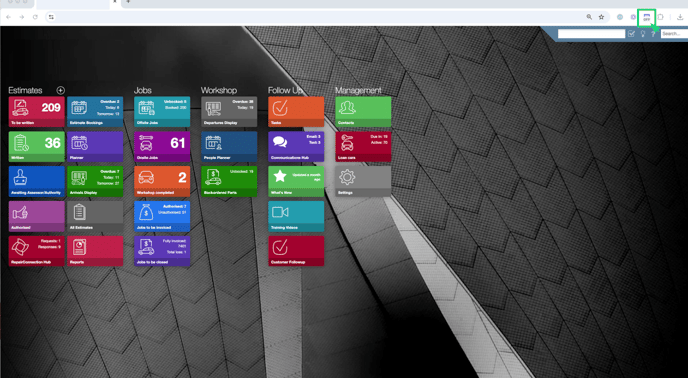Screen dimensions: 688x378
Task: Bookmark the page with the star icon
Action: [601, 17]
